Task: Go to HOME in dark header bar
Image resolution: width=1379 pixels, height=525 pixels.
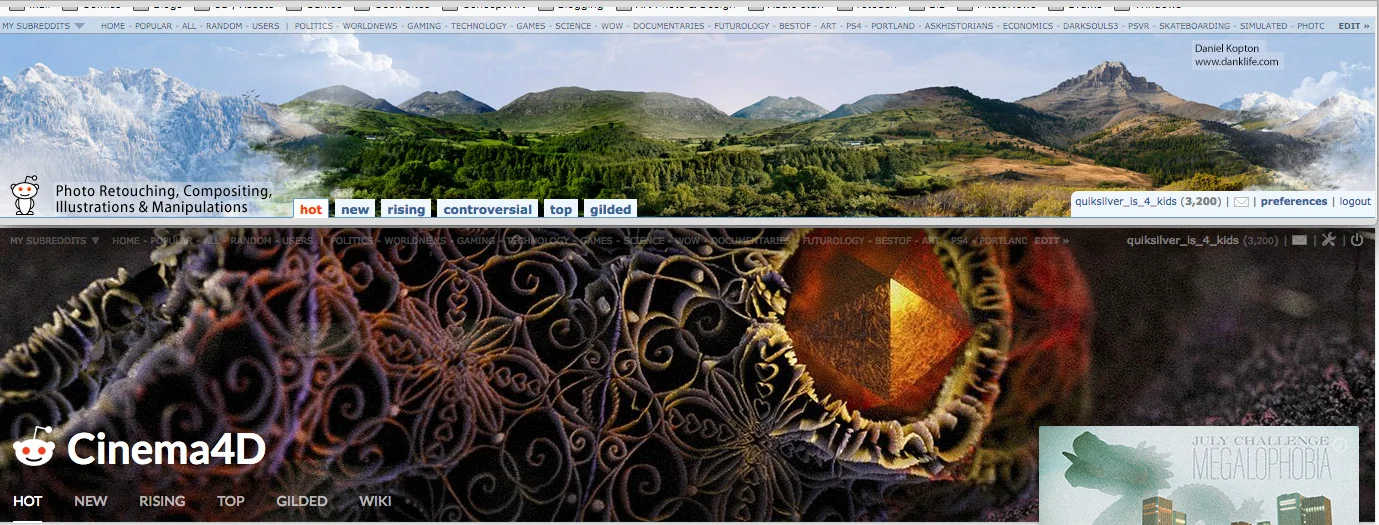Action: pyautogui.click(x=126, y=241)
